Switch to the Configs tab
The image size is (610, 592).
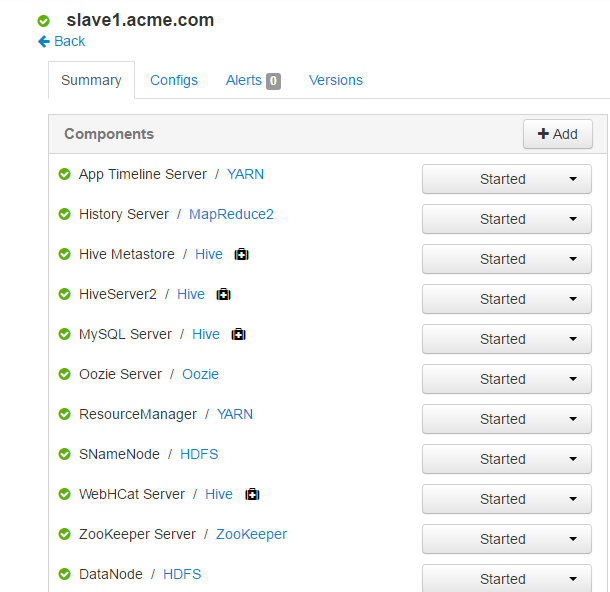(174, 80)
